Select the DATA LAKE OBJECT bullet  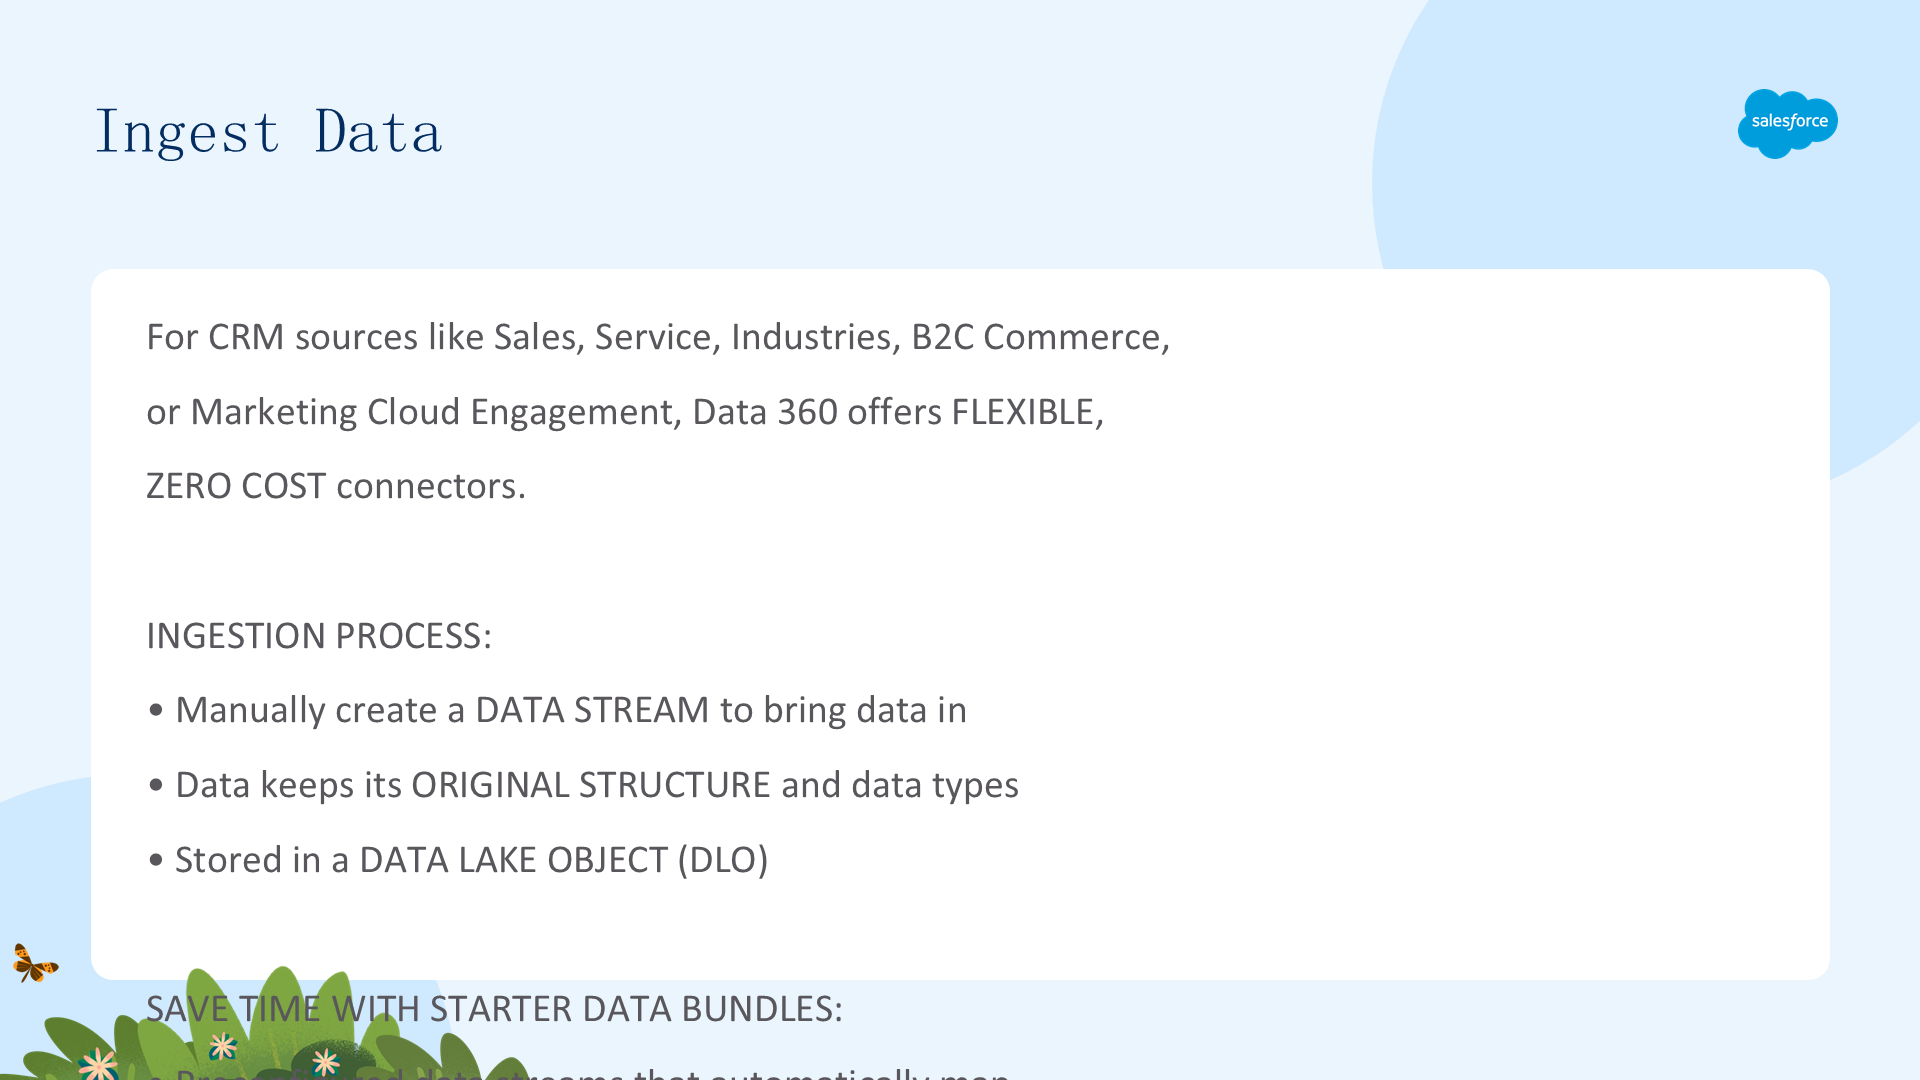coord(458,860)
